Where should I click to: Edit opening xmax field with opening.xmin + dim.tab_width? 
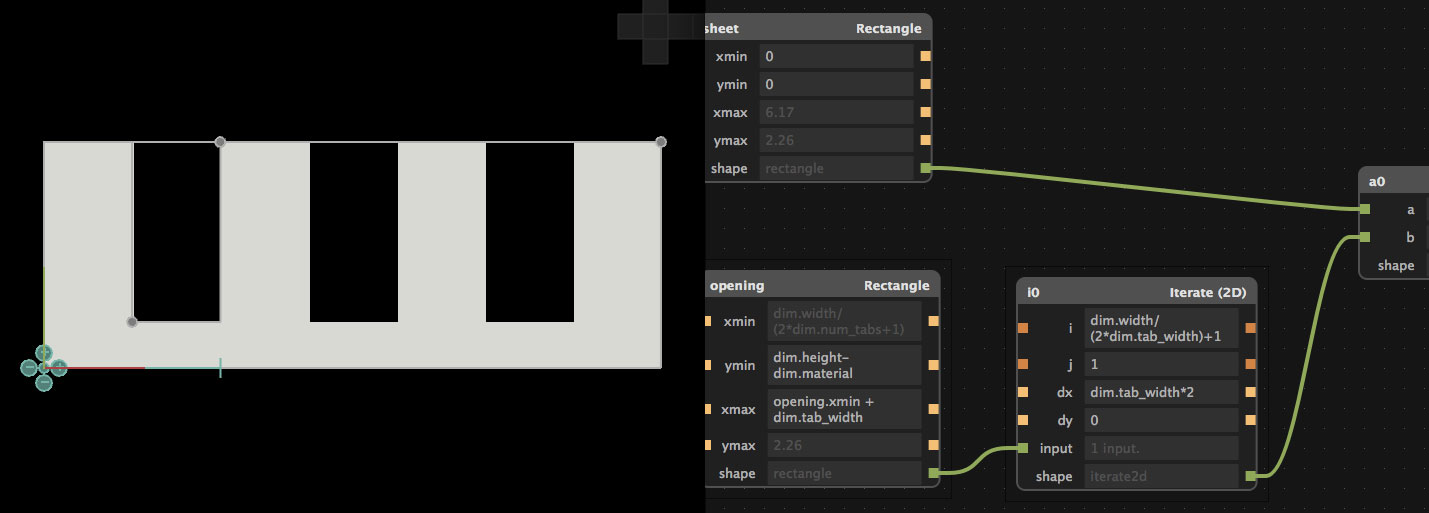[x=844, y=409]
